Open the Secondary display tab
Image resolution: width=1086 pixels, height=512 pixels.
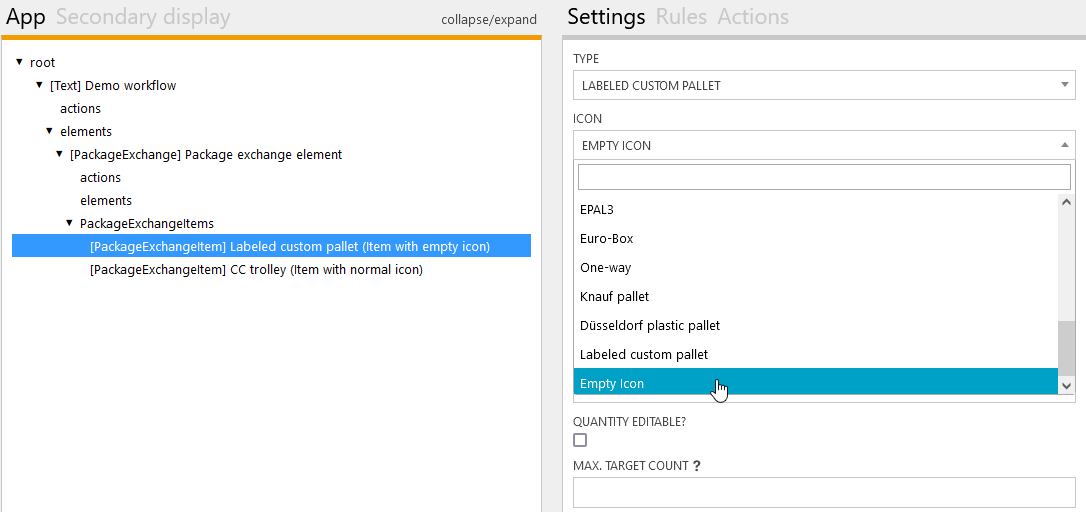click(143, 17)
